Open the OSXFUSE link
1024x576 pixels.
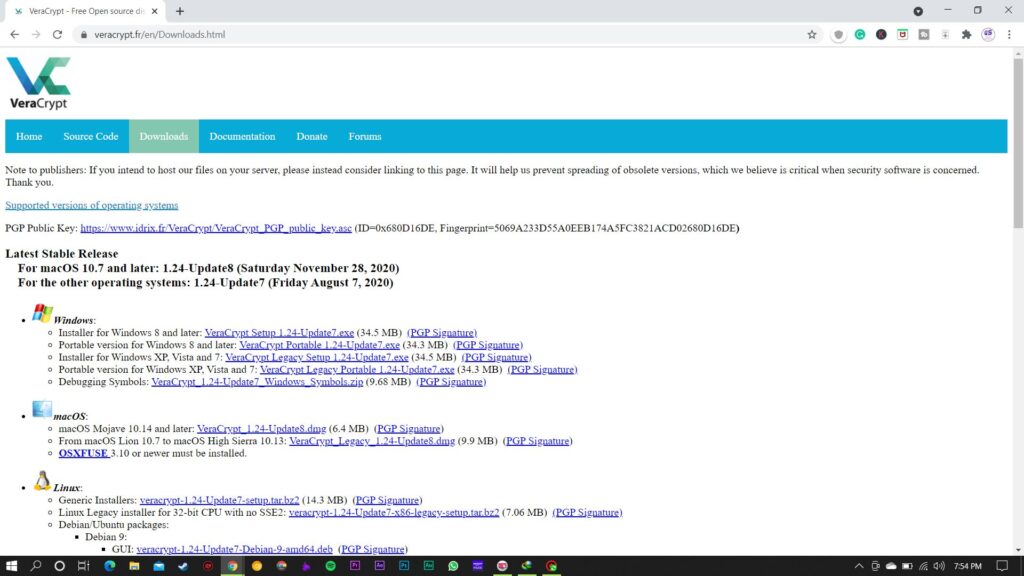click(83, 453)
